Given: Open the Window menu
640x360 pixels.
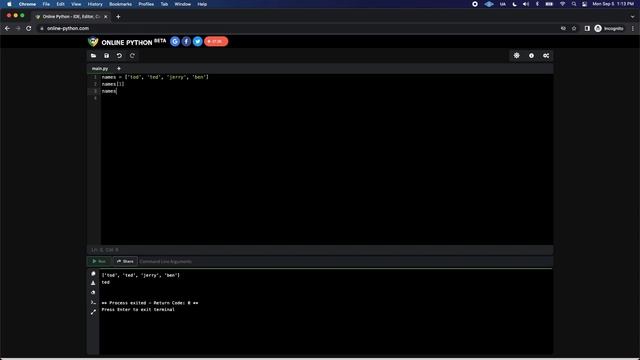Looking at the screenshot, I should [x=182, y=4].
